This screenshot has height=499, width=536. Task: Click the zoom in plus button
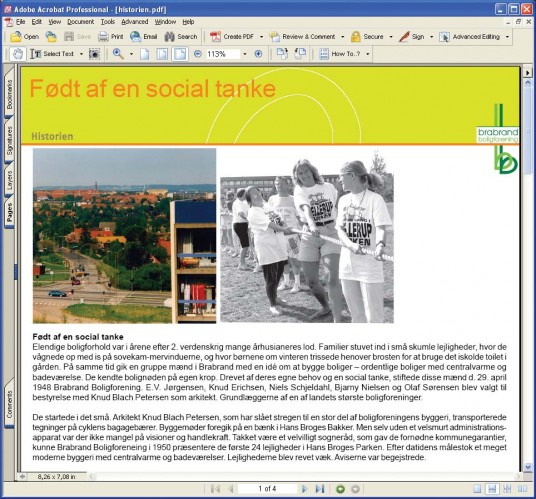click(x=258, y=54)
